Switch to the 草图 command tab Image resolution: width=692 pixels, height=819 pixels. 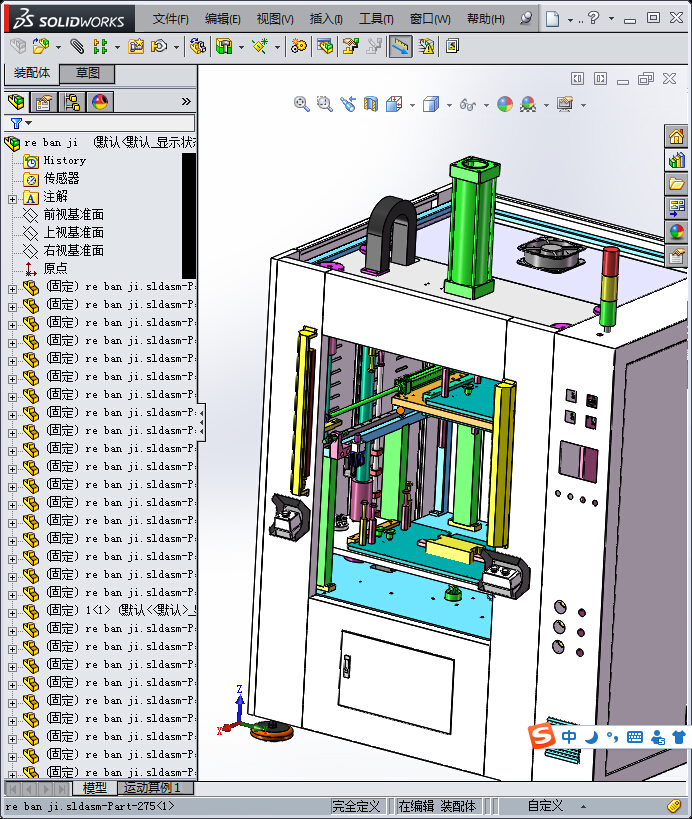pyautogui.click(x=87, y=73)
